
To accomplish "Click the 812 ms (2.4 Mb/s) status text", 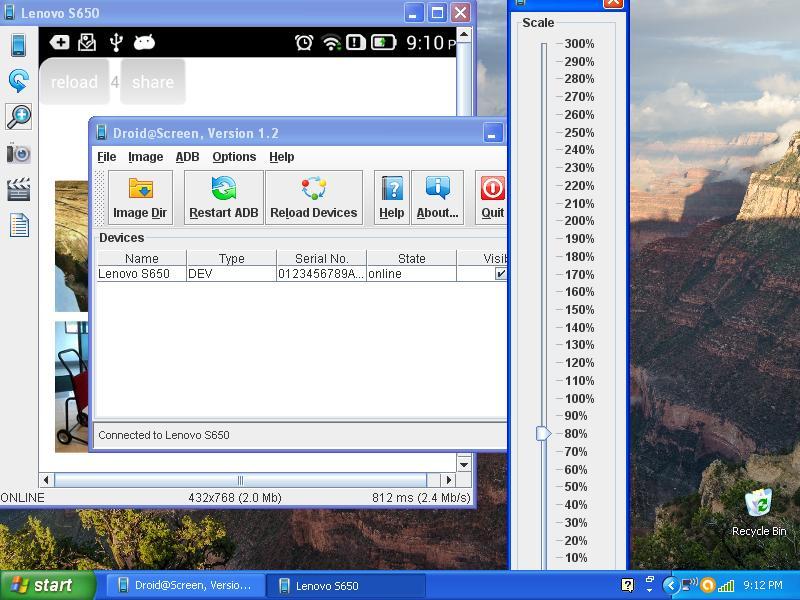I will click(x=421, y=497).
